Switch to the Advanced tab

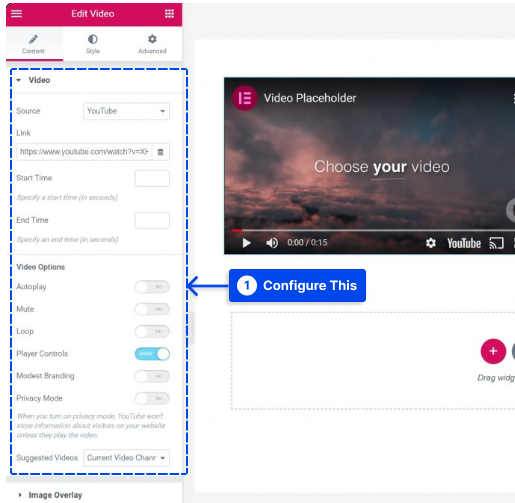tap(152, 44)
